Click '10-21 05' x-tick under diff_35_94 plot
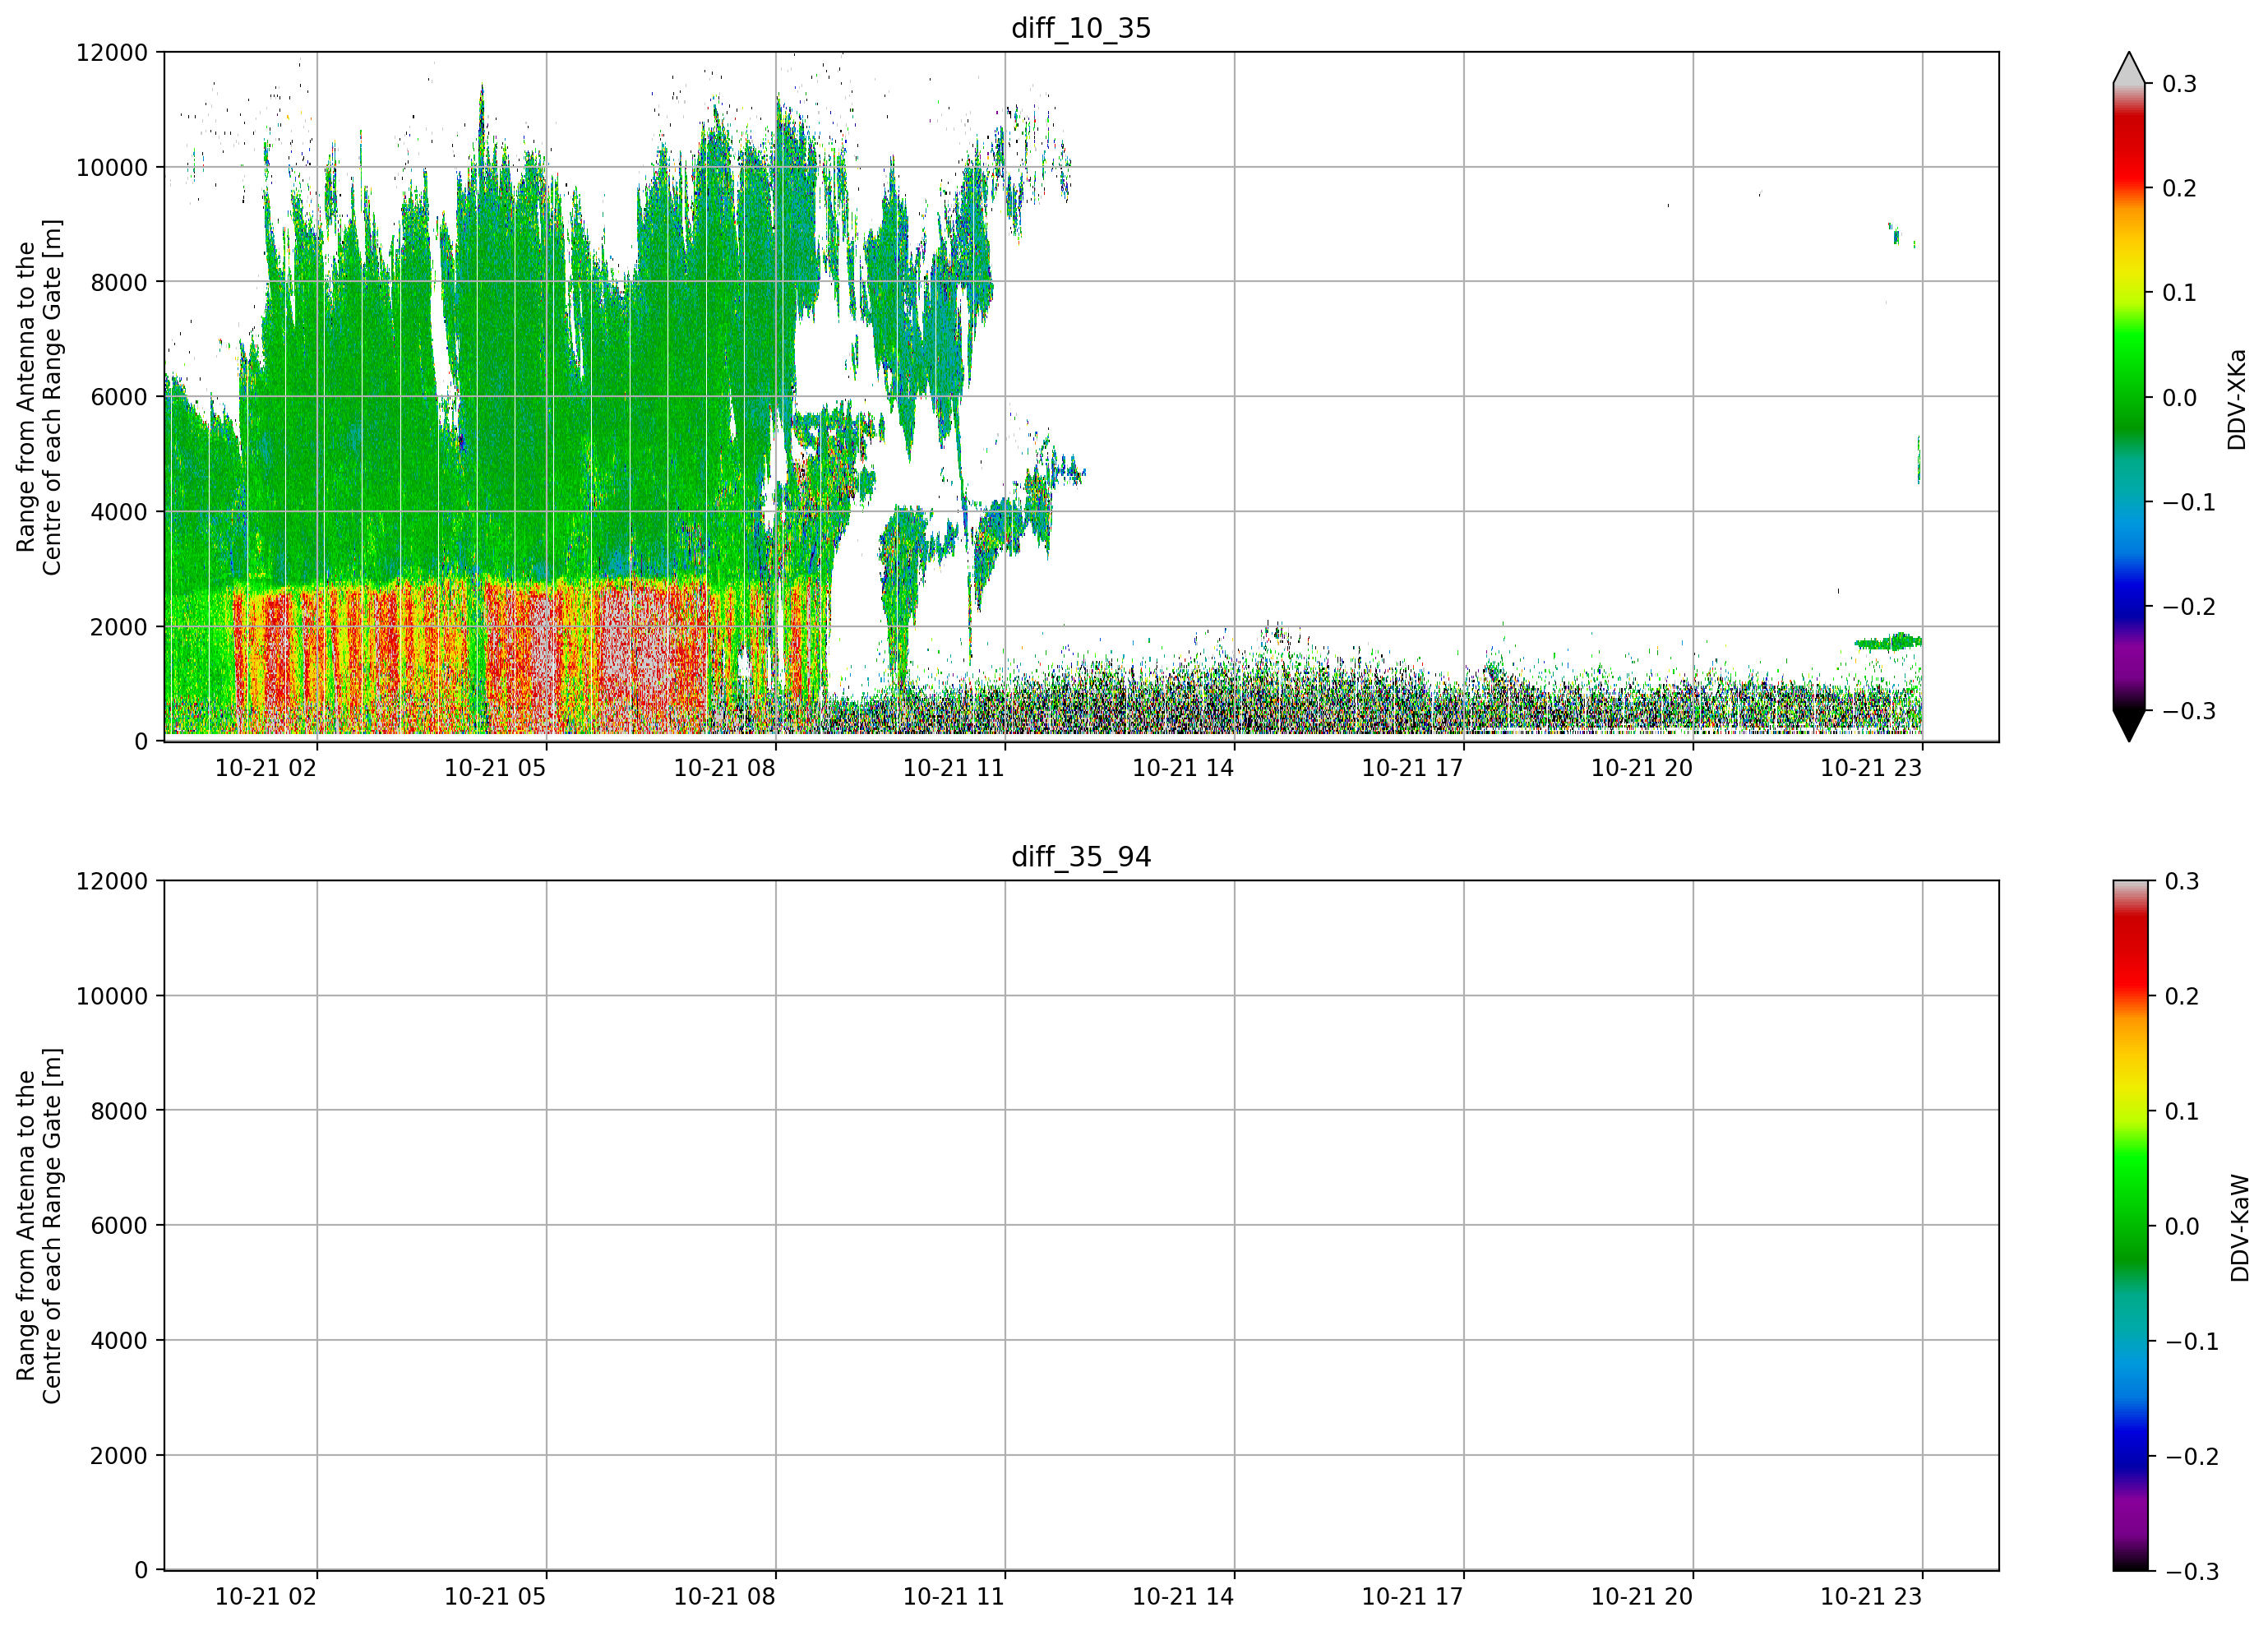Screen dimensions: 2268x1626 (x=495, y=1597)
